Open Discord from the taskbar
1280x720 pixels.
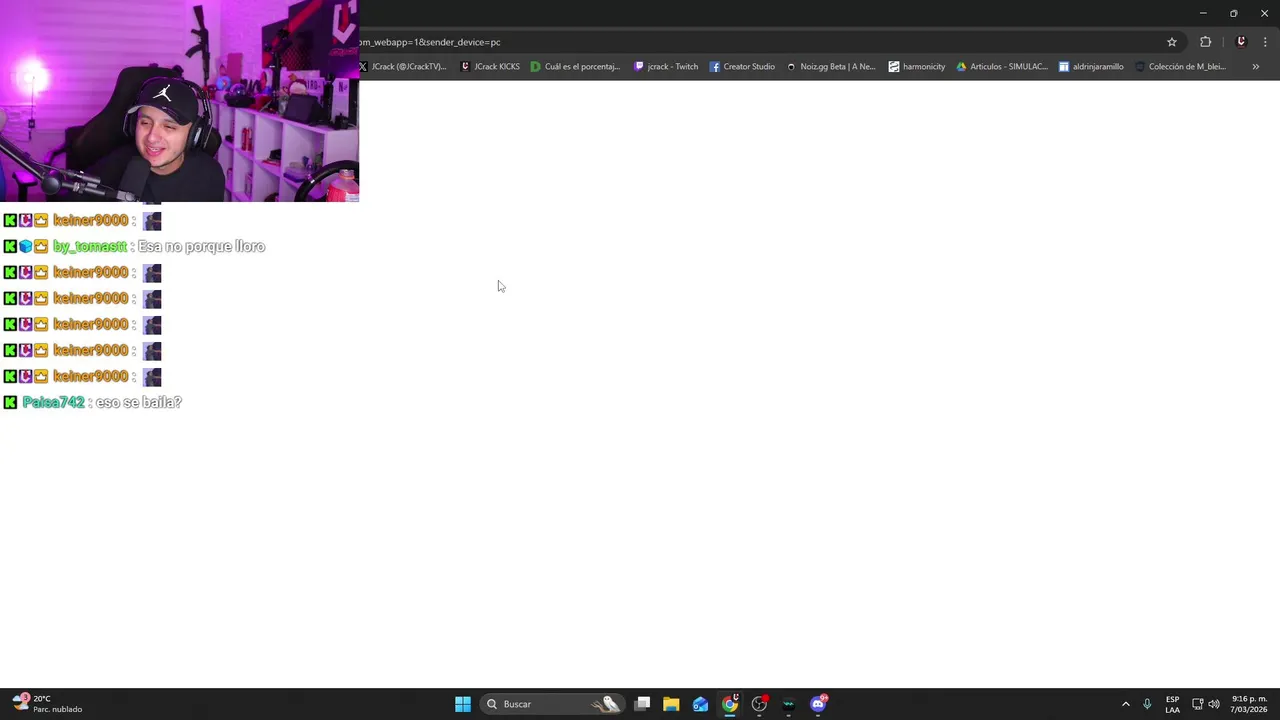point(818,704)
